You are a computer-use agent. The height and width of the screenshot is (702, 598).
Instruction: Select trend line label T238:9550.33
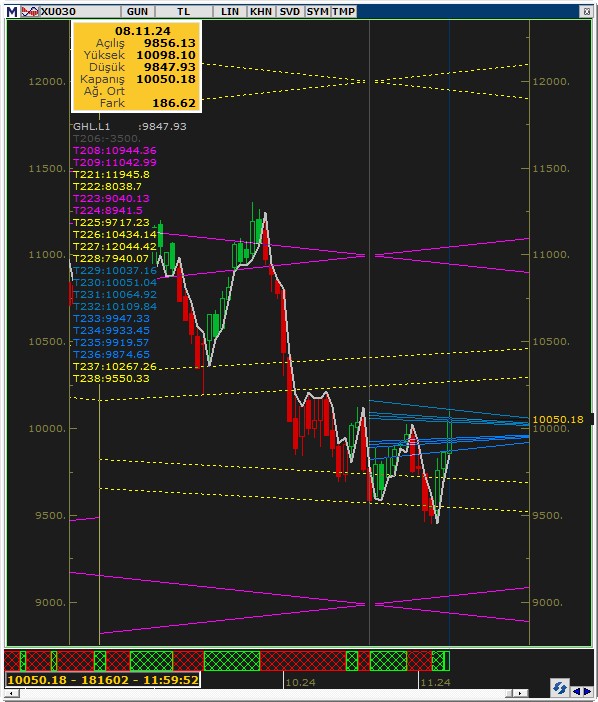point(111,379)
